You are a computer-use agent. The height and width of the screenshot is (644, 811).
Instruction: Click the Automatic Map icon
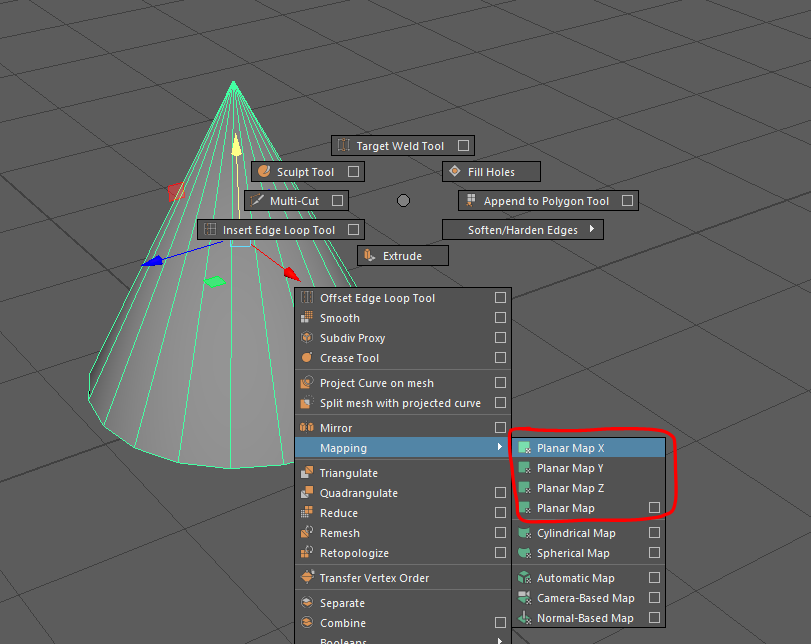(524, 577)
